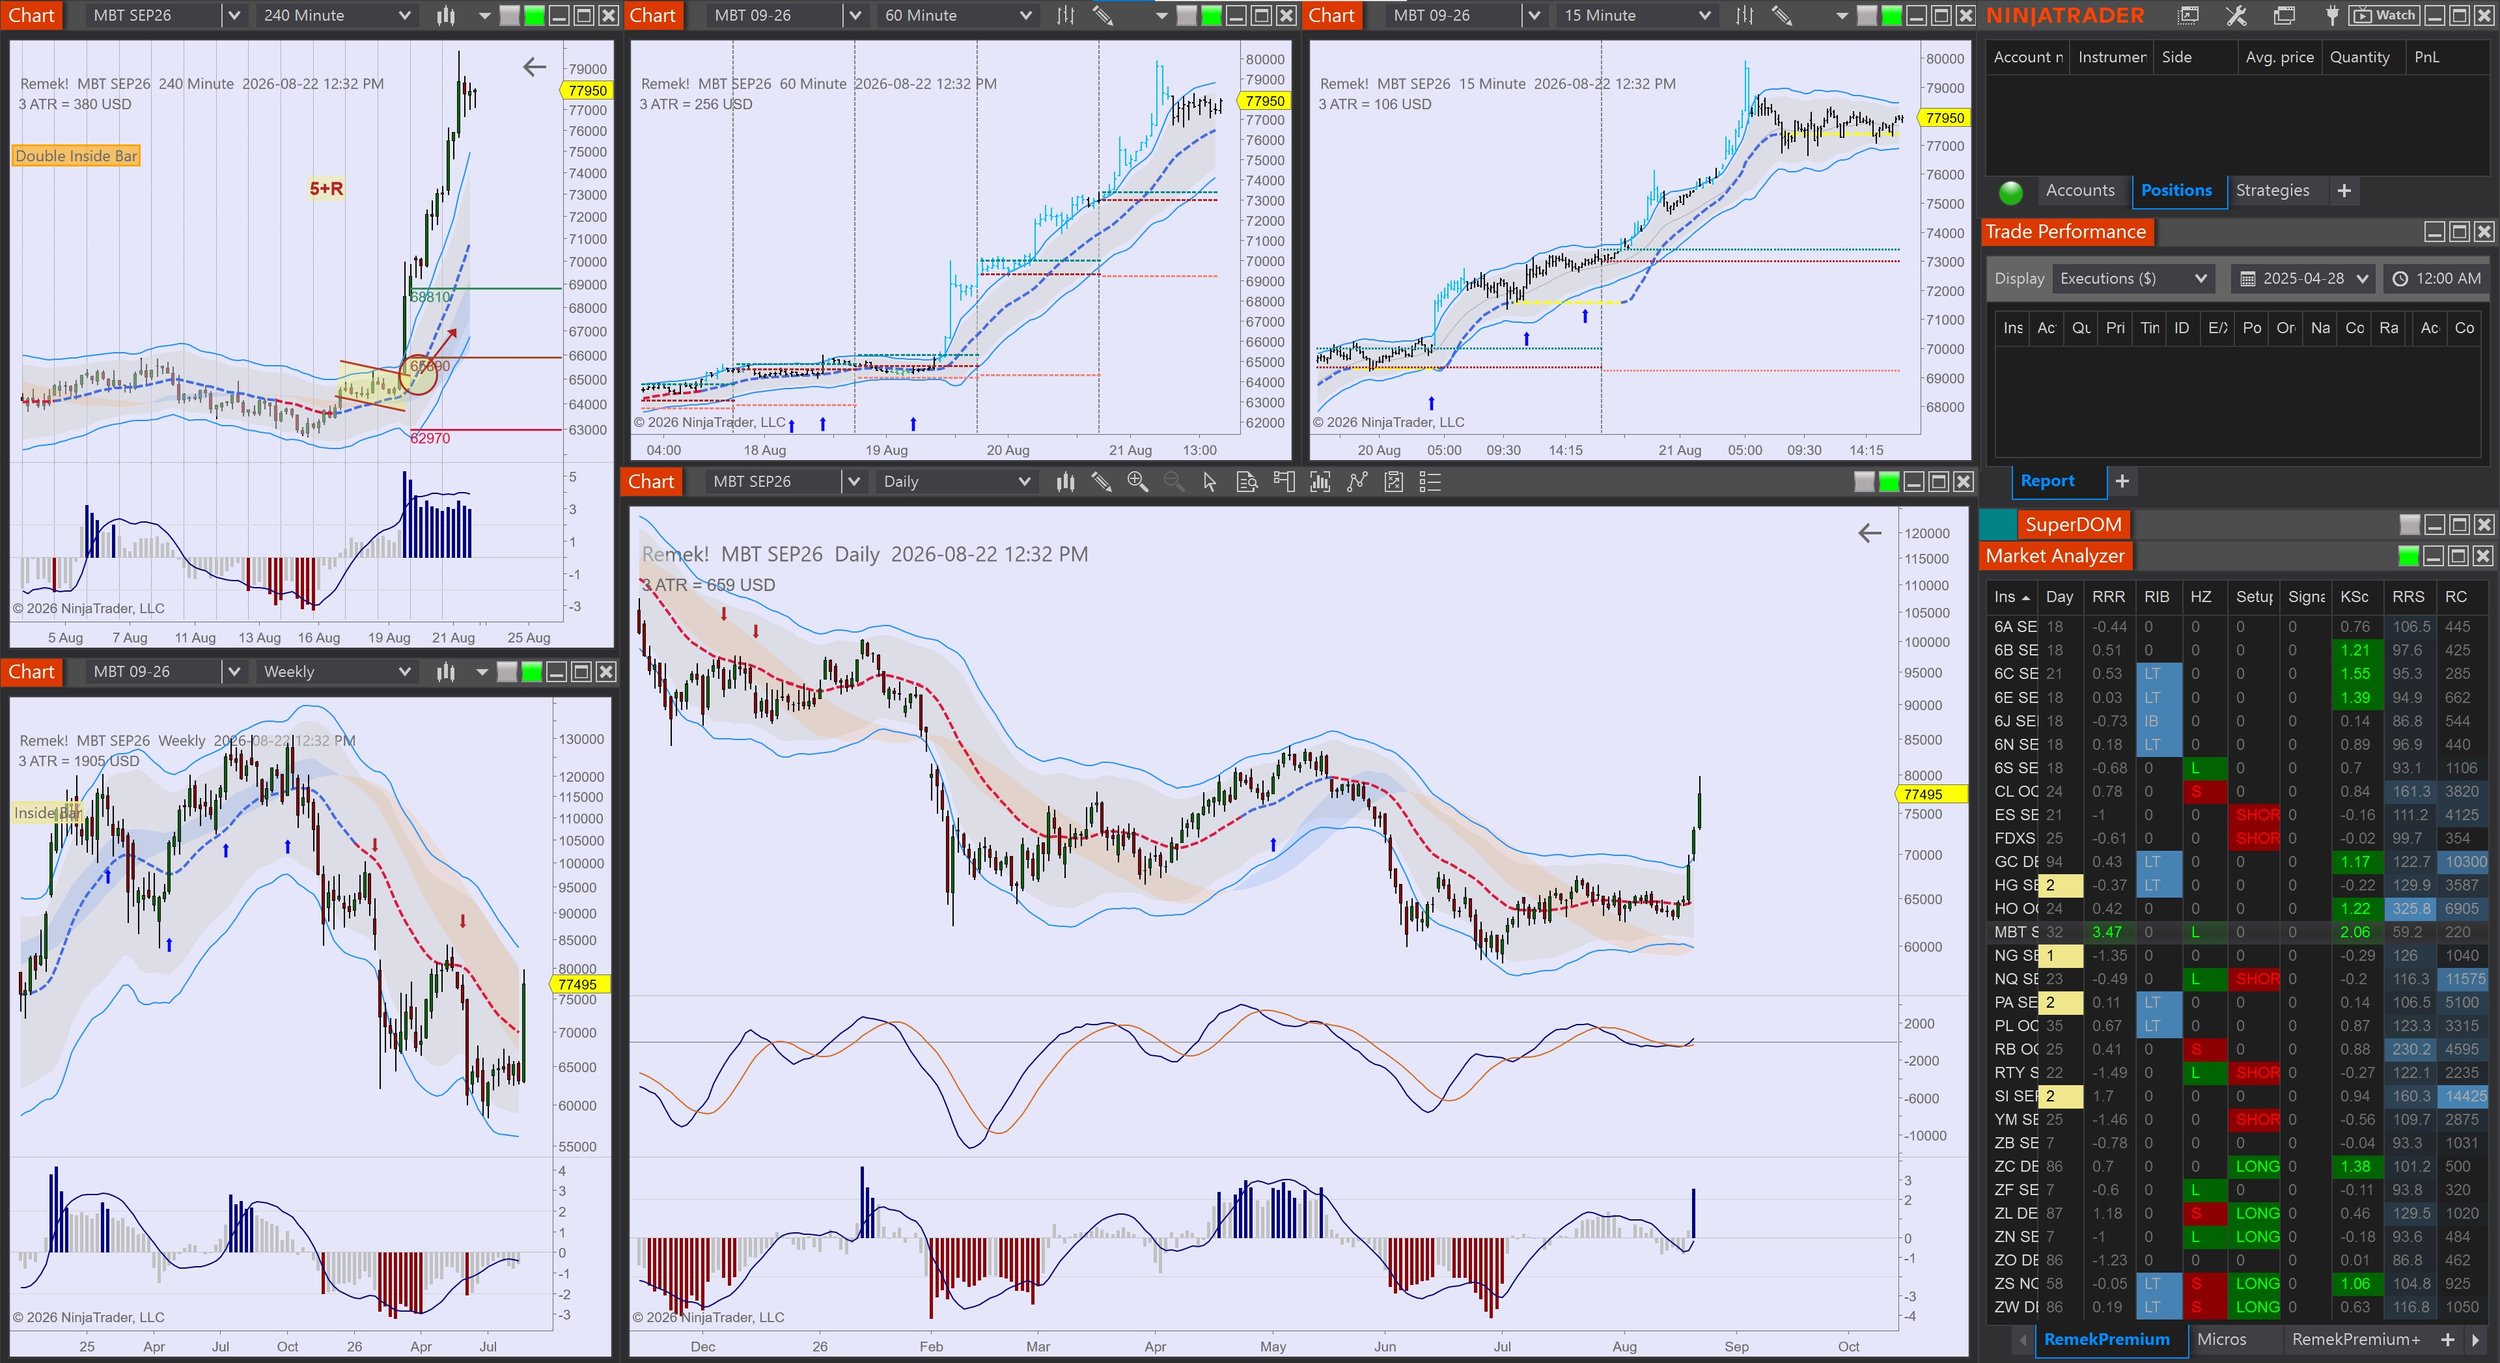
Task: Toggle grey instrument link in Daily chart
Action: tap(1865, 482)
